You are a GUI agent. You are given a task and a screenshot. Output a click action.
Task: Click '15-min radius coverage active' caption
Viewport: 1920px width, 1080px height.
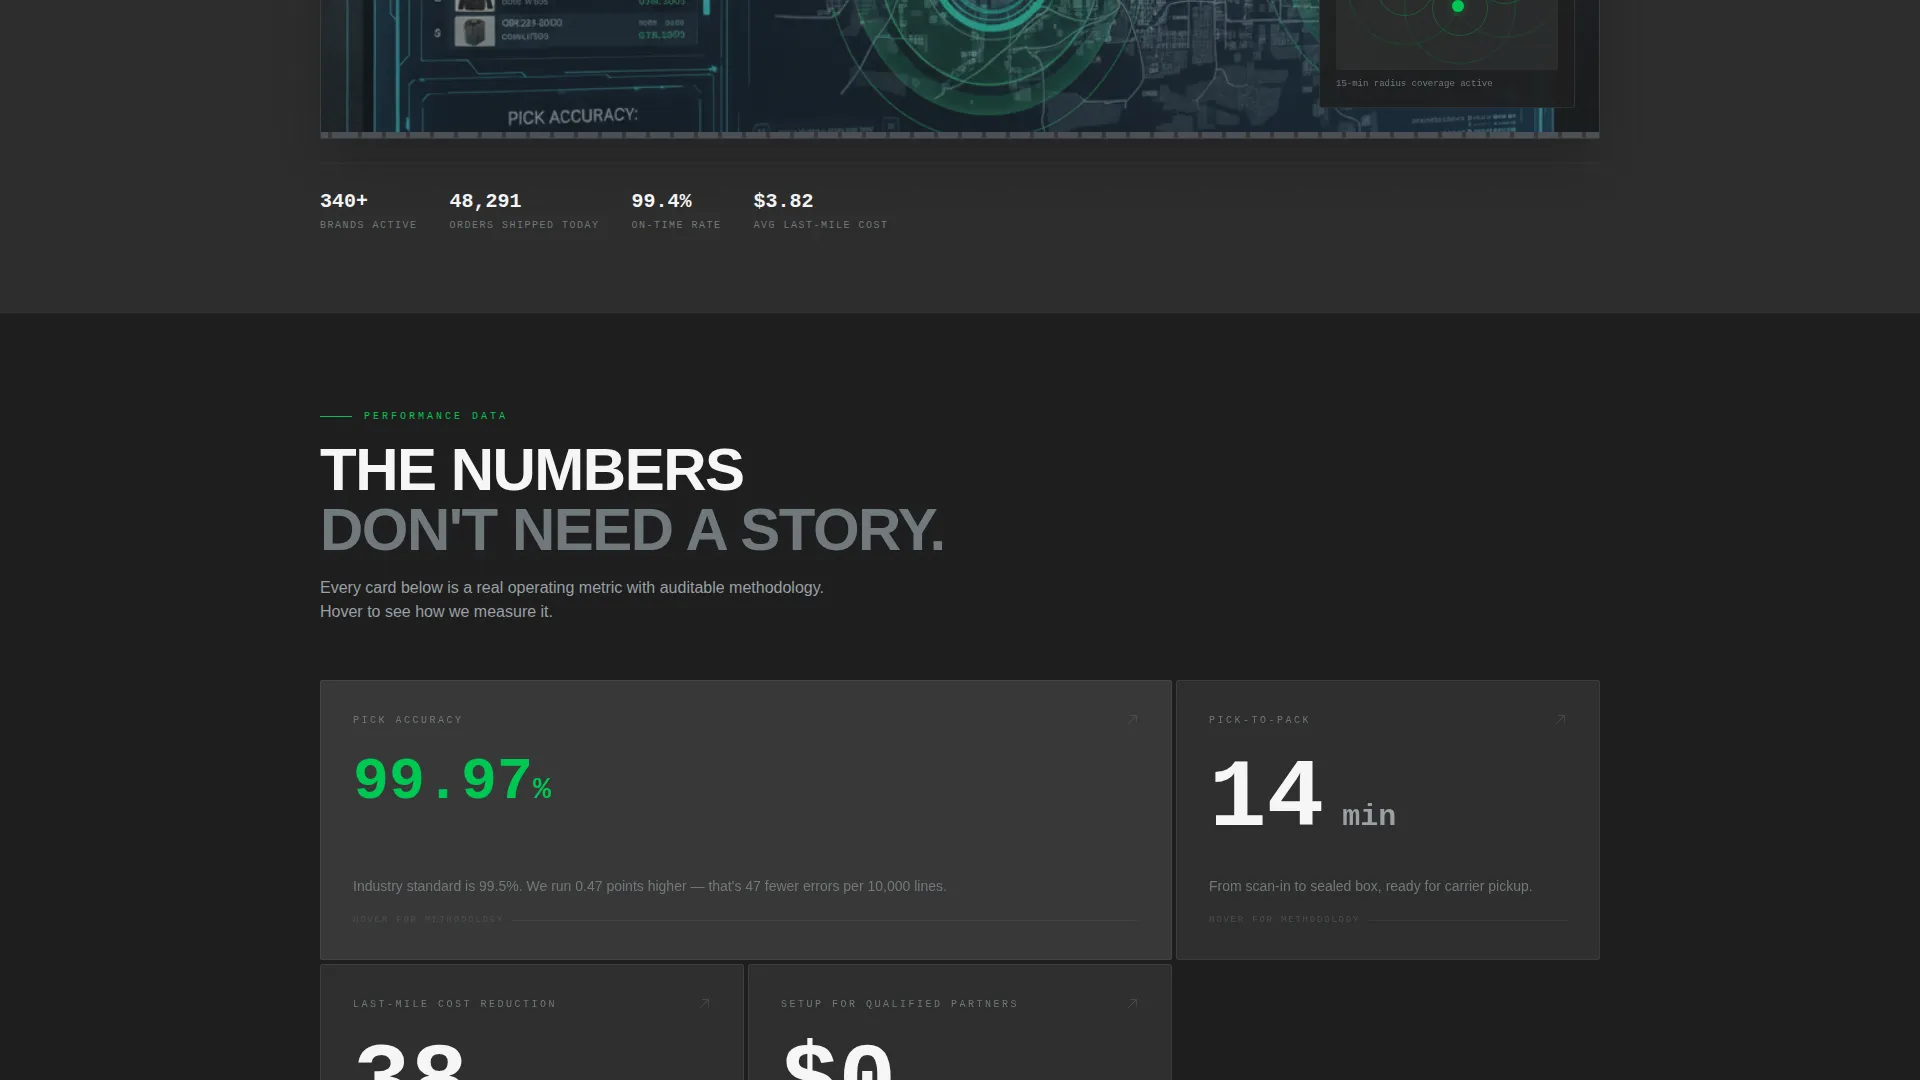(1414, 83)
